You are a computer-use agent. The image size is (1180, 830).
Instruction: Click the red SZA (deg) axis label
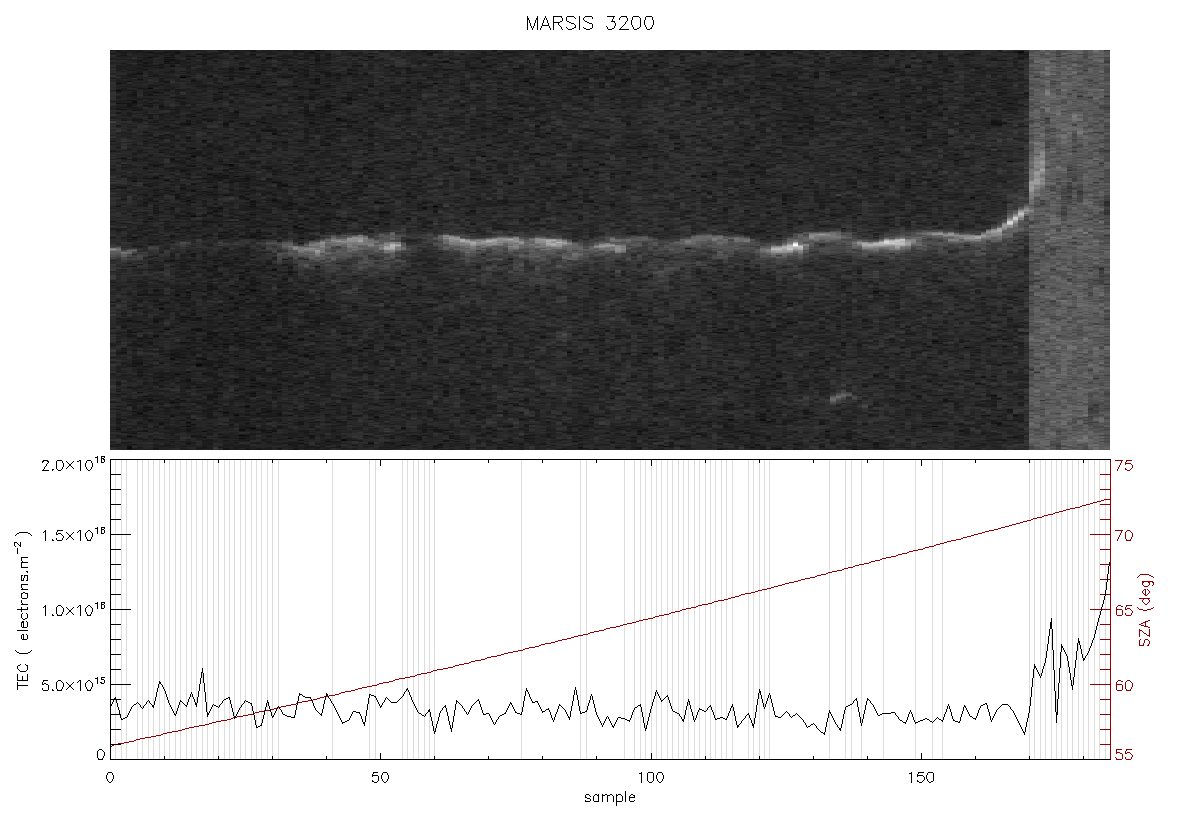[x=1145, y=610]
